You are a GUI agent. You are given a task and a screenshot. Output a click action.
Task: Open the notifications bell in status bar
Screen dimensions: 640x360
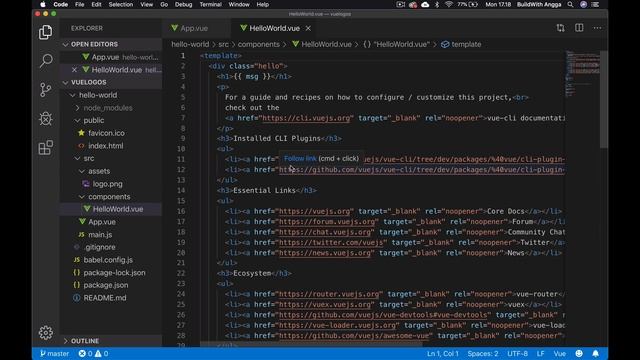tap(596, 353)
